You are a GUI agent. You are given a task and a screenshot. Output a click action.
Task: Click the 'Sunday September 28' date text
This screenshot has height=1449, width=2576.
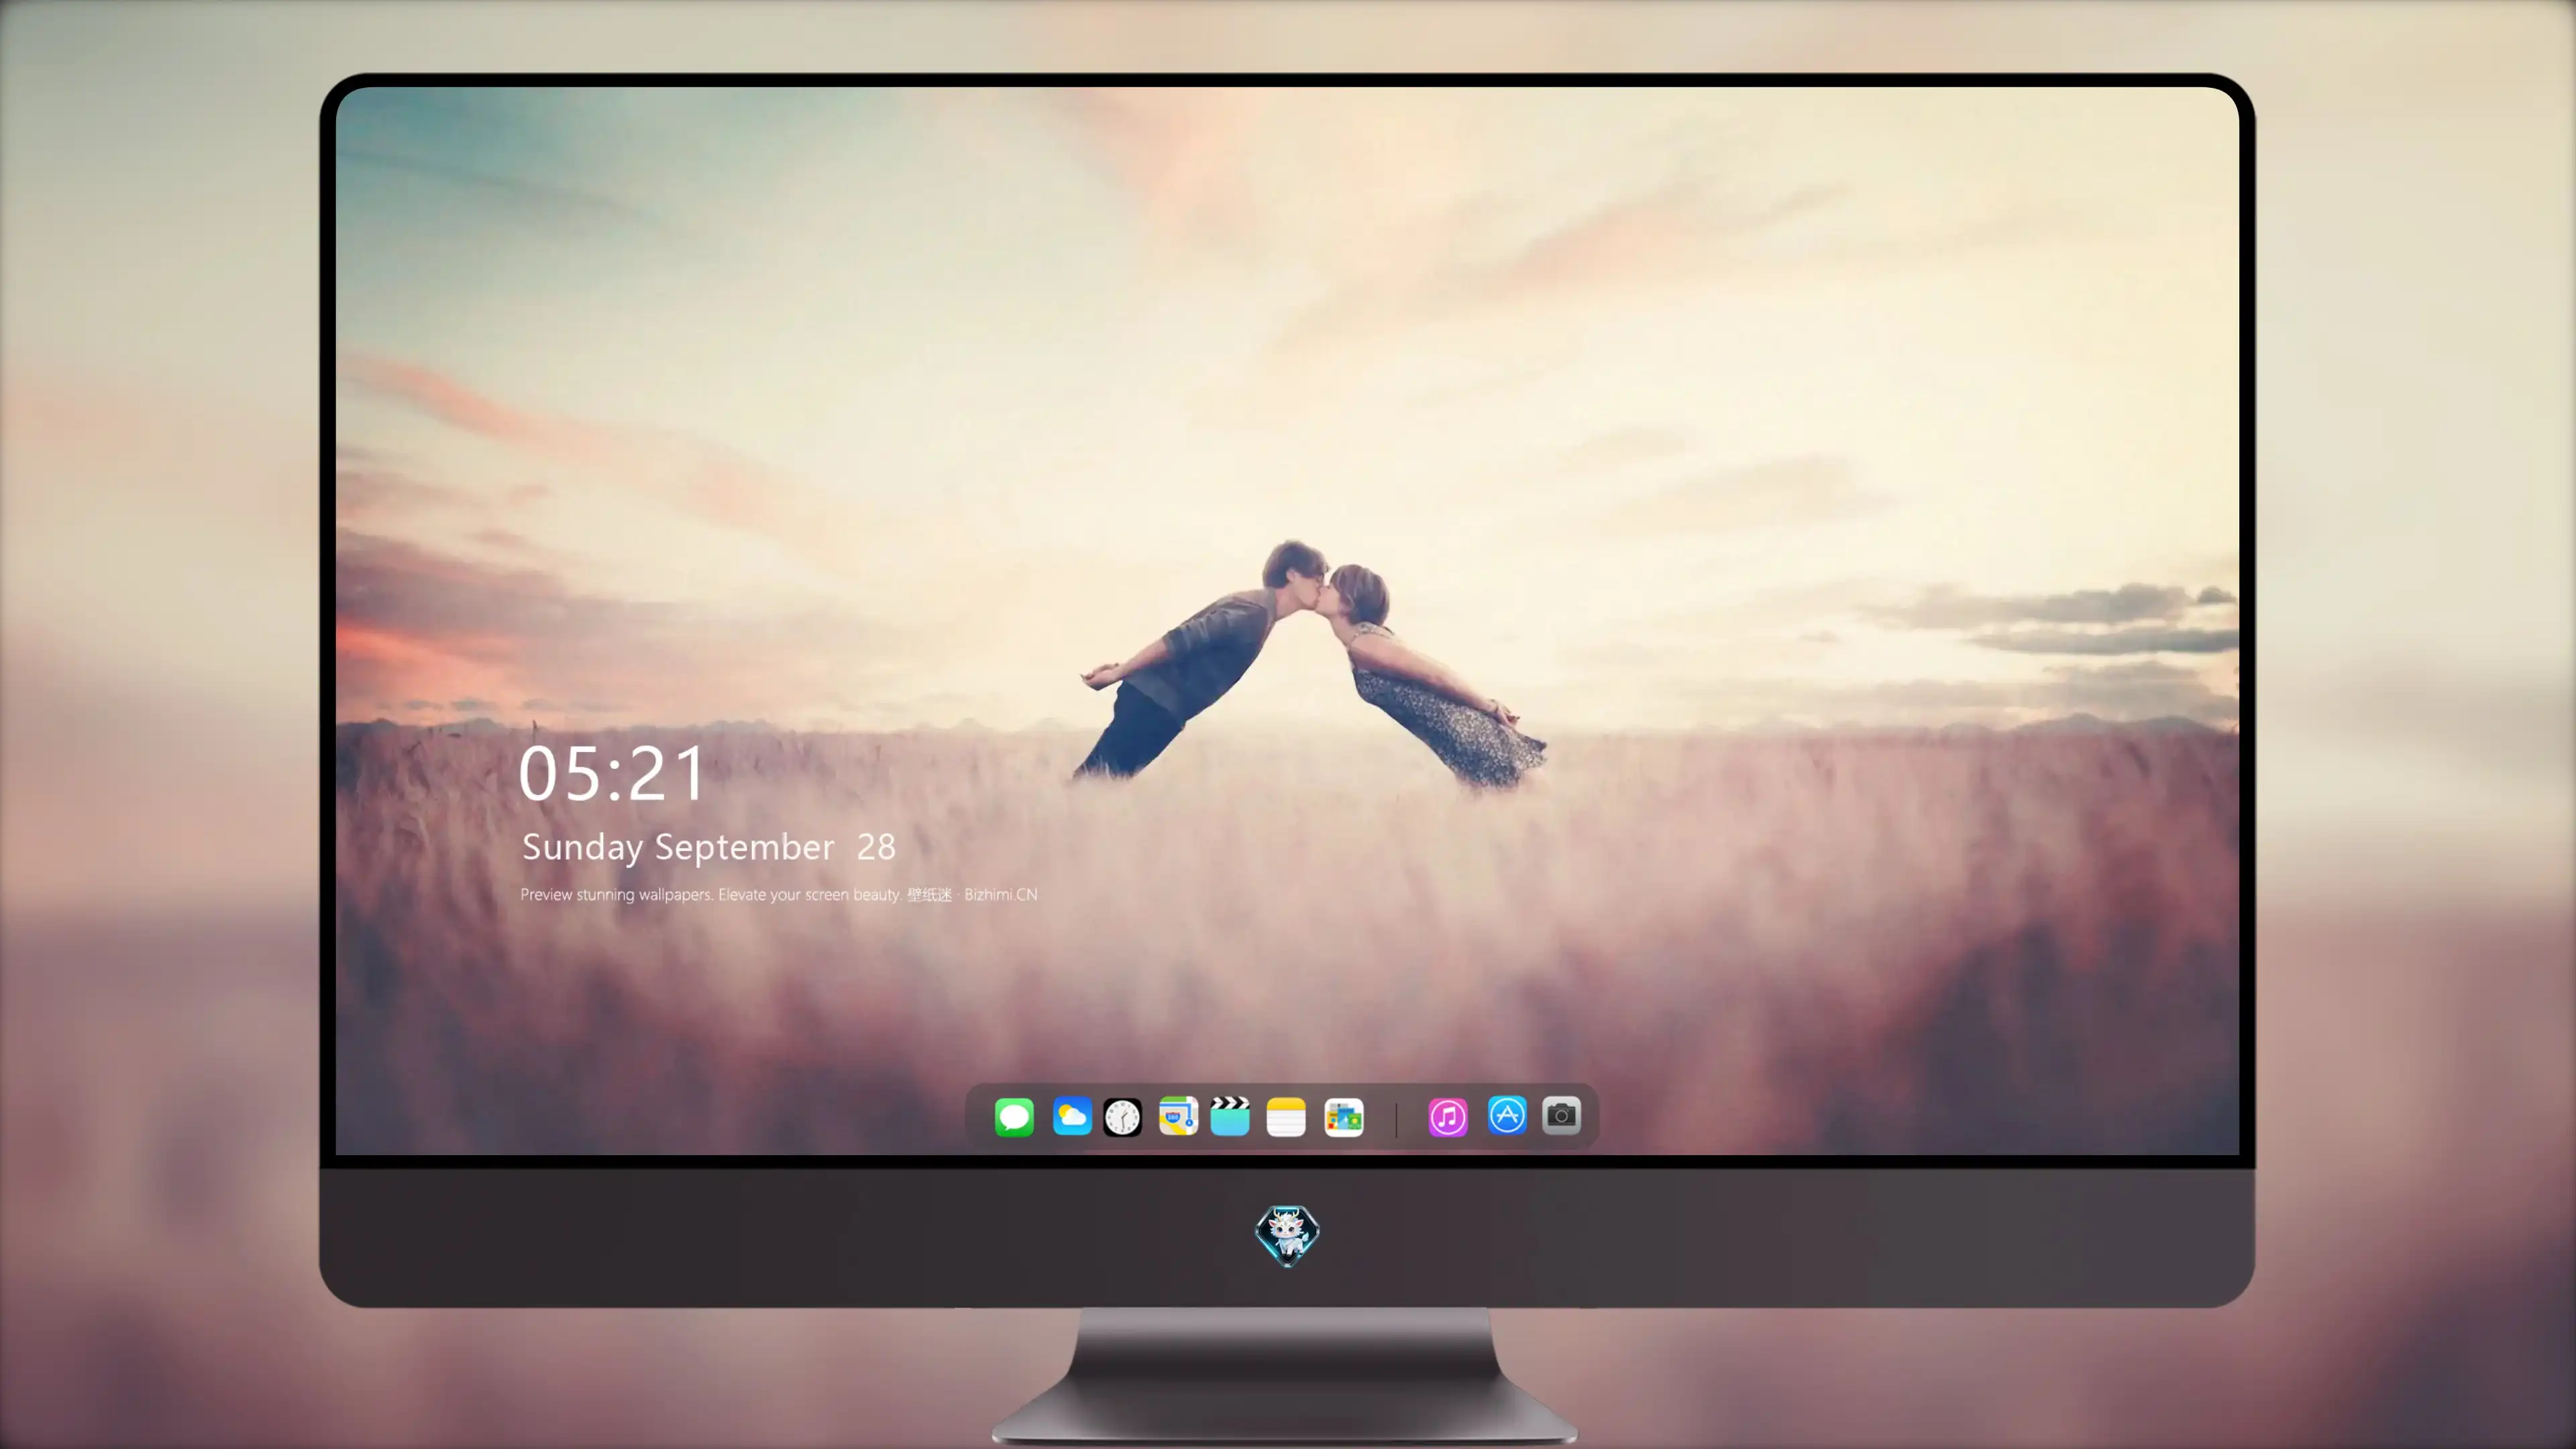708,848
